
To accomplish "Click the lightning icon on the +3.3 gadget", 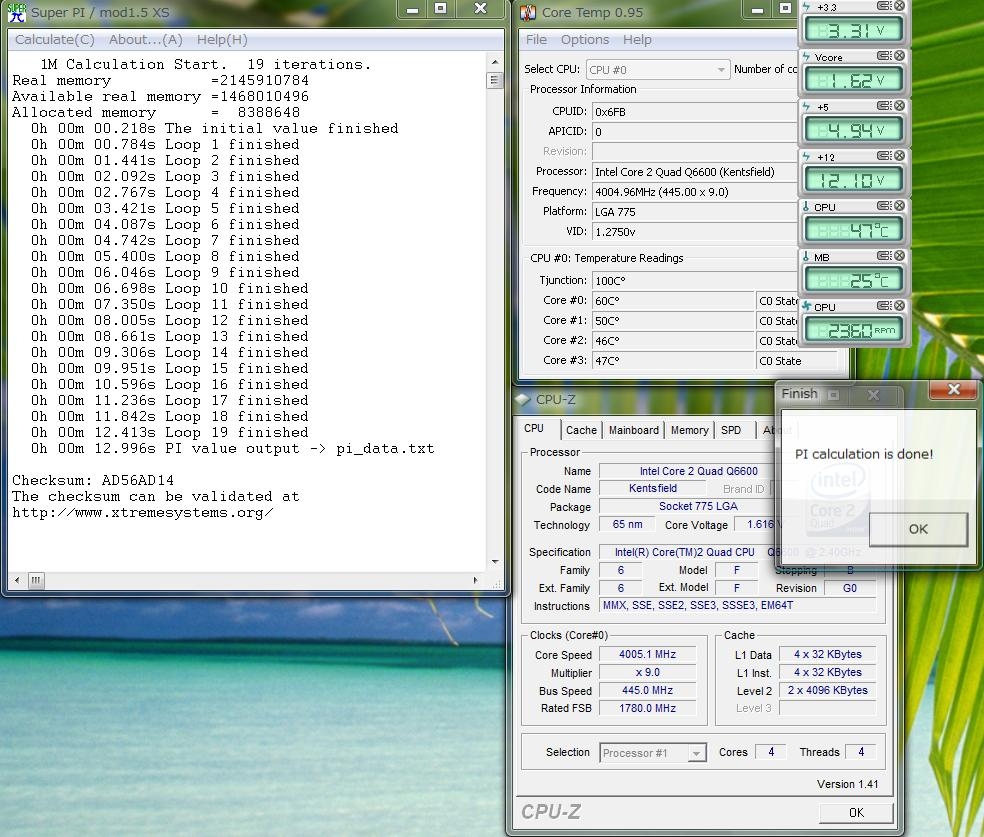I will click(807, 7).
